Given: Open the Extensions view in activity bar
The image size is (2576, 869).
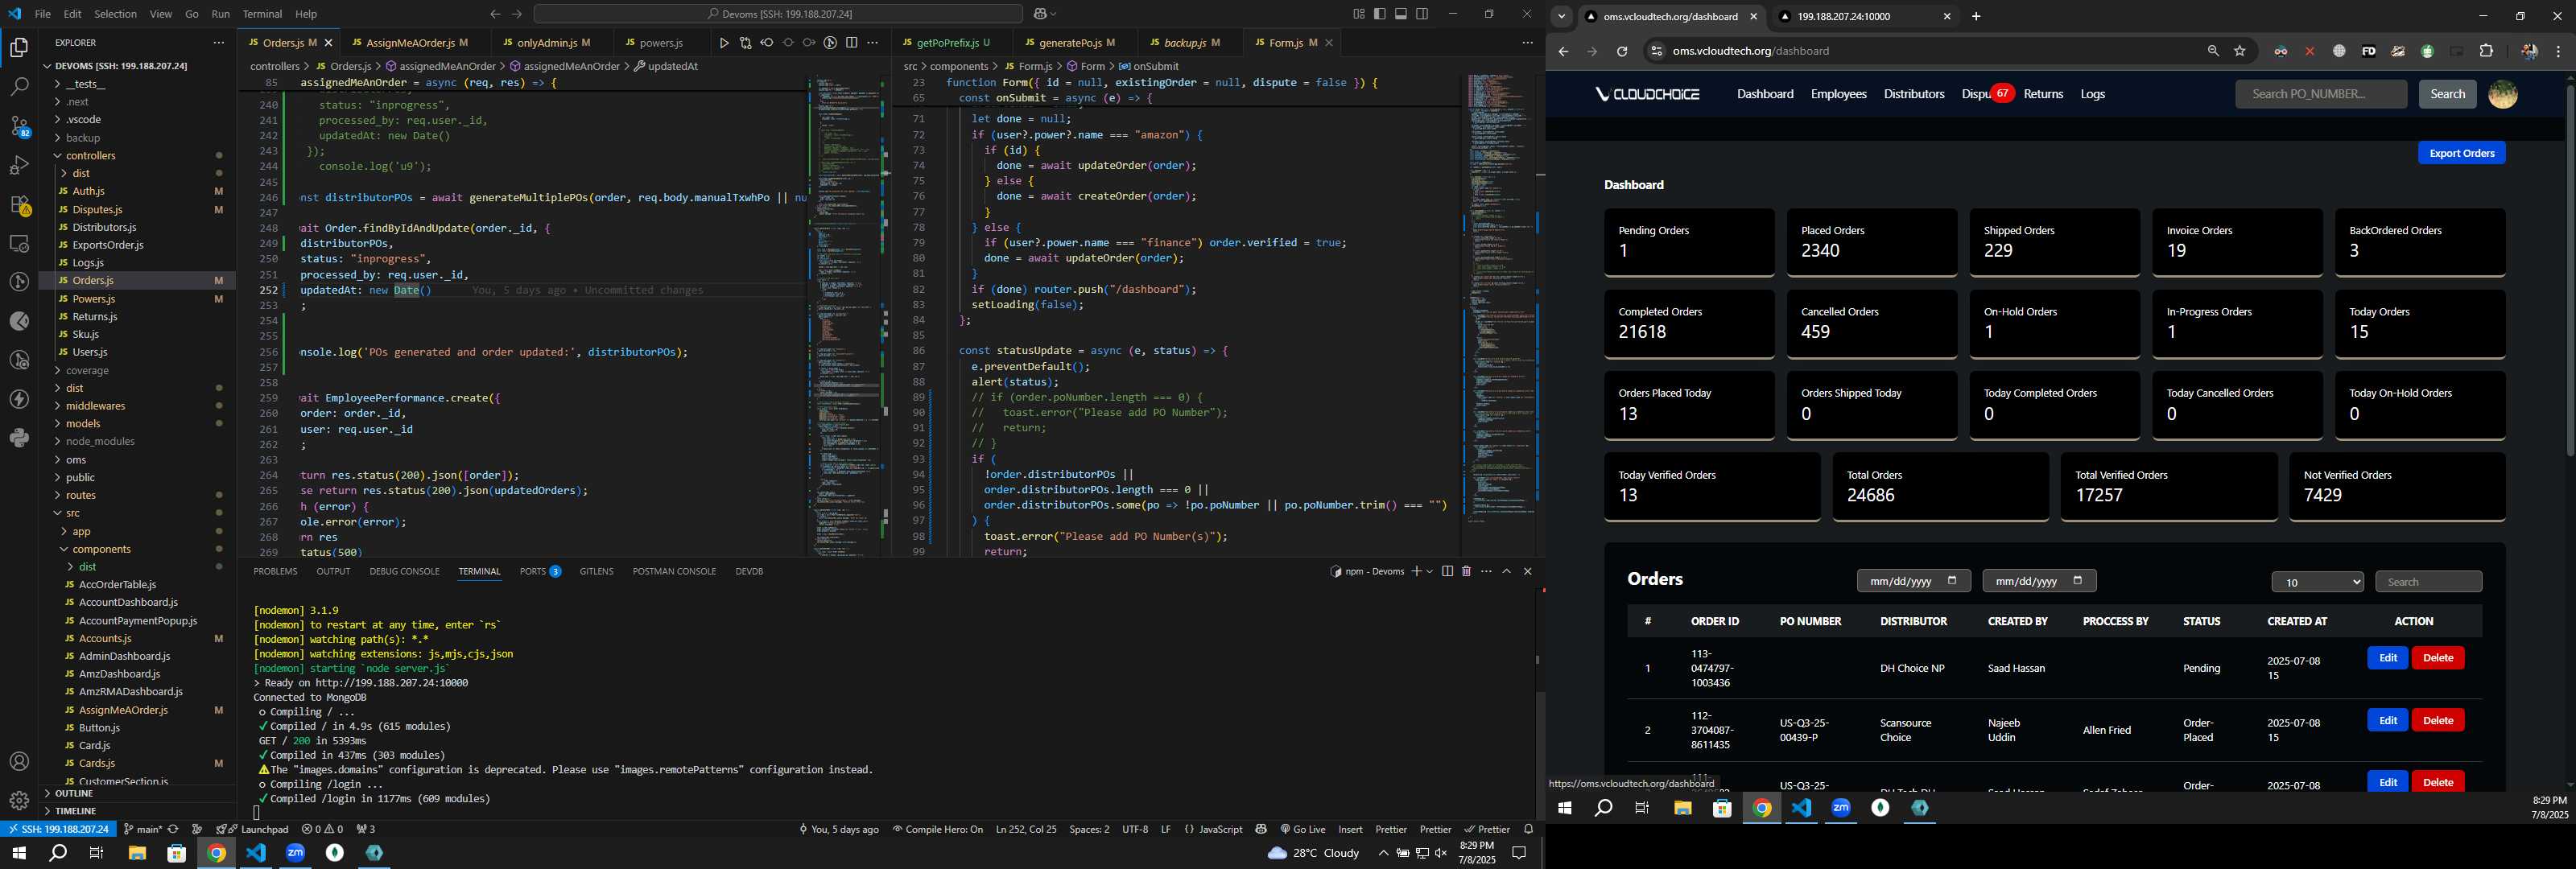Looking at the screenshot, I should (19, 205).
